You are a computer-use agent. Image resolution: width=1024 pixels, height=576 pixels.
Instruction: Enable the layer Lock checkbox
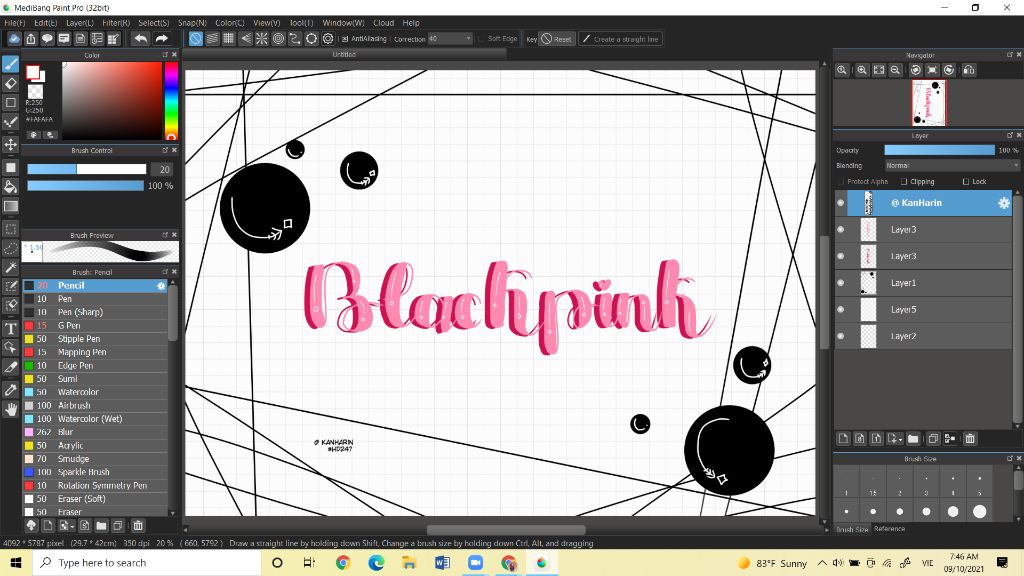pyautogui.click(x=966, y=182)
